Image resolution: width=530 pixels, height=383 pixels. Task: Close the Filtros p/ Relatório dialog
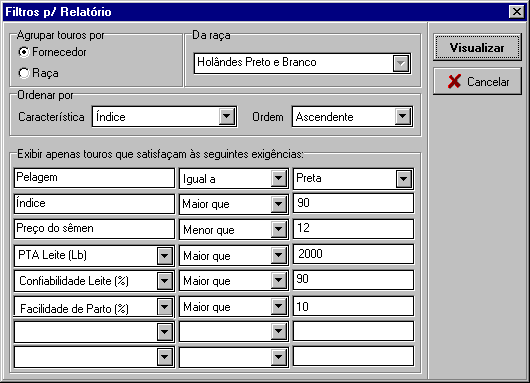pyautogui.click(x=516, y=12)
